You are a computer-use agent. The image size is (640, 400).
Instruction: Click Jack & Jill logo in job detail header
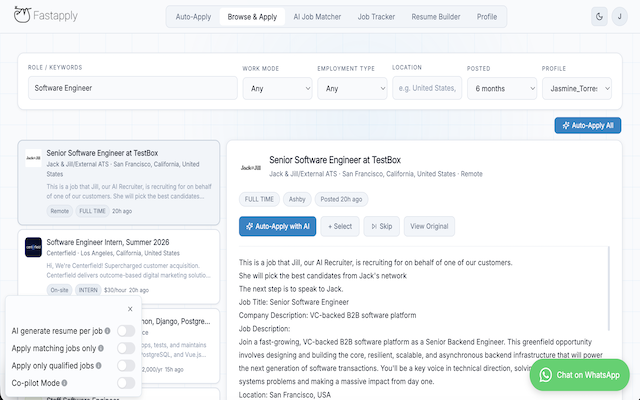point(251,167)
